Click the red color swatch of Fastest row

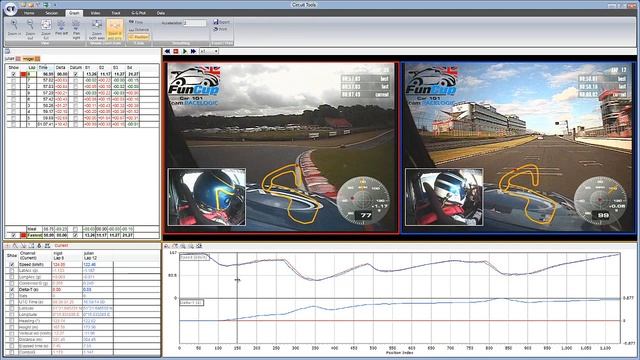click(x=23, y=236)
